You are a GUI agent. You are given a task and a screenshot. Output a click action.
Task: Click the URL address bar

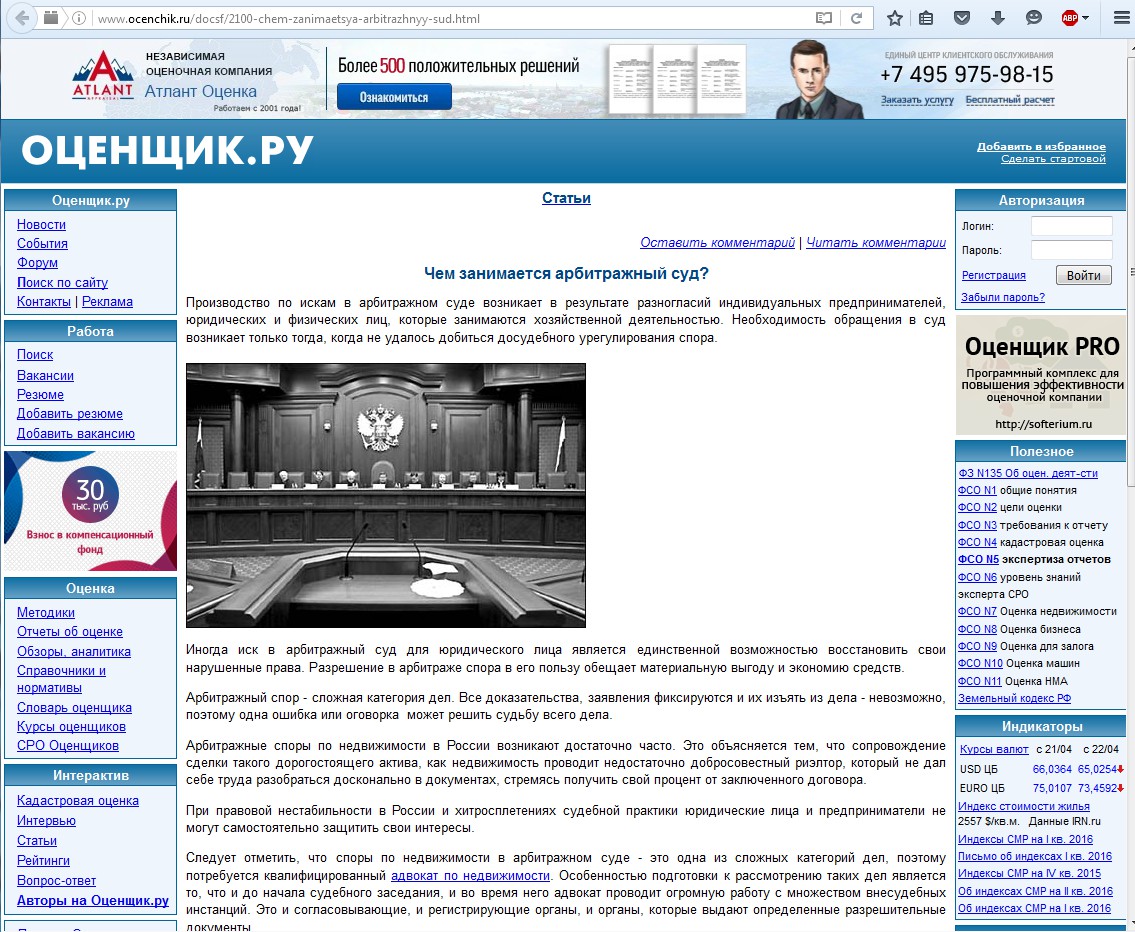449,18
